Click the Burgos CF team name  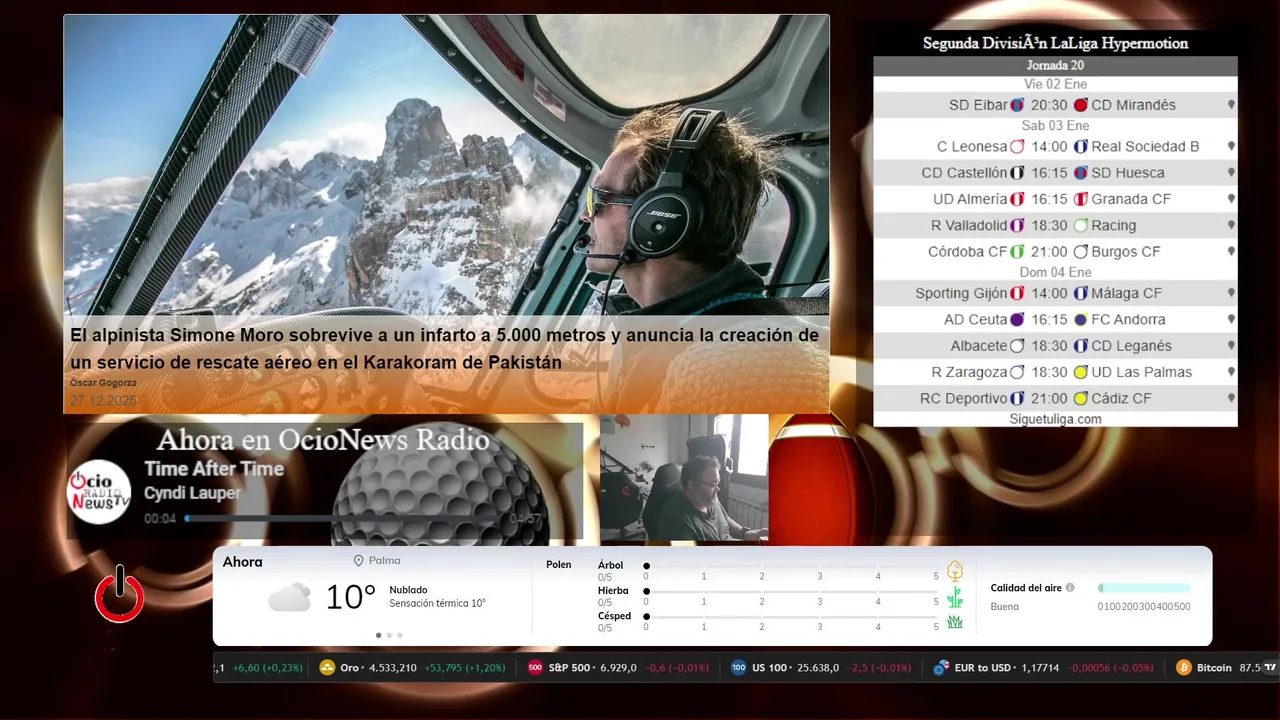1126,252
